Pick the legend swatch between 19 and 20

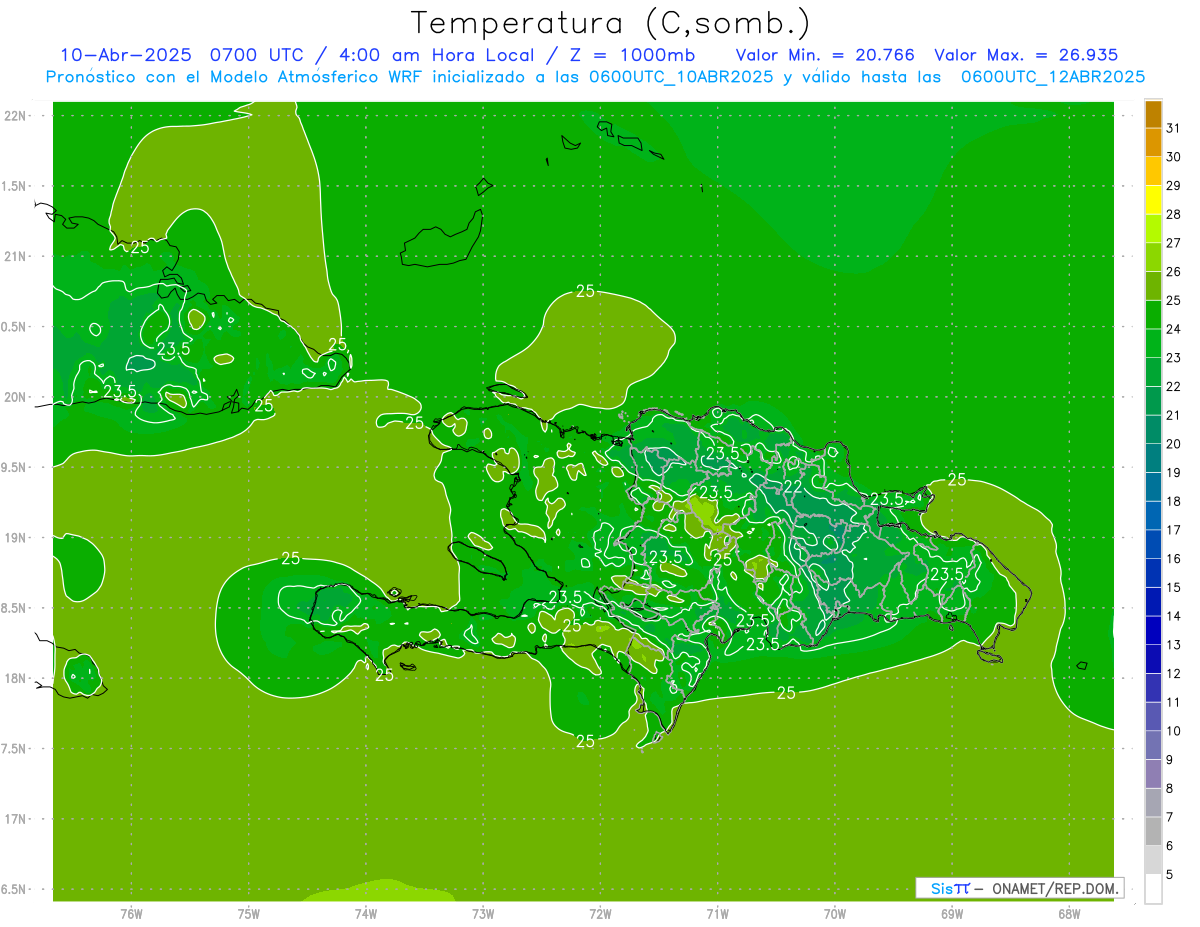coord(1153,458)
